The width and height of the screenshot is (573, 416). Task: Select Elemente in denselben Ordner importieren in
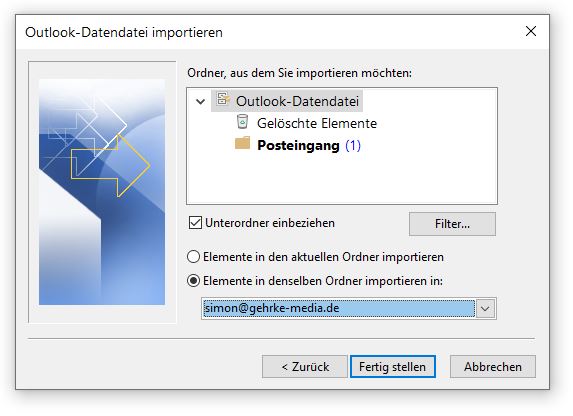pos(193,281)
